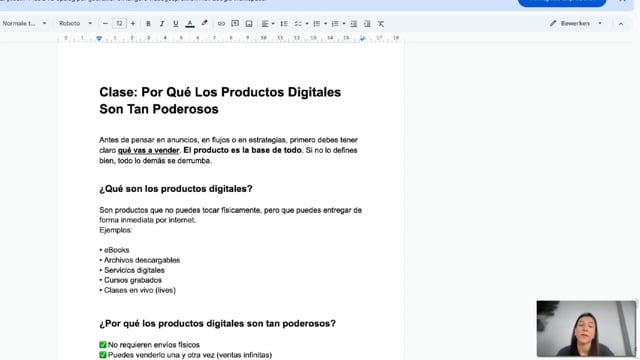Increase the paragraph indent

tap(367, 24)
